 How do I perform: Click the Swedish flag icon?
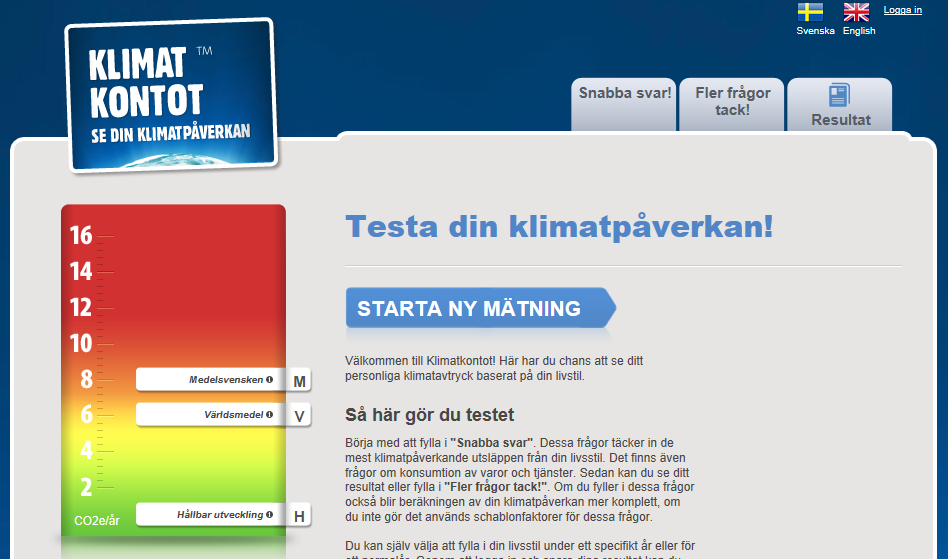click(810, 12)
